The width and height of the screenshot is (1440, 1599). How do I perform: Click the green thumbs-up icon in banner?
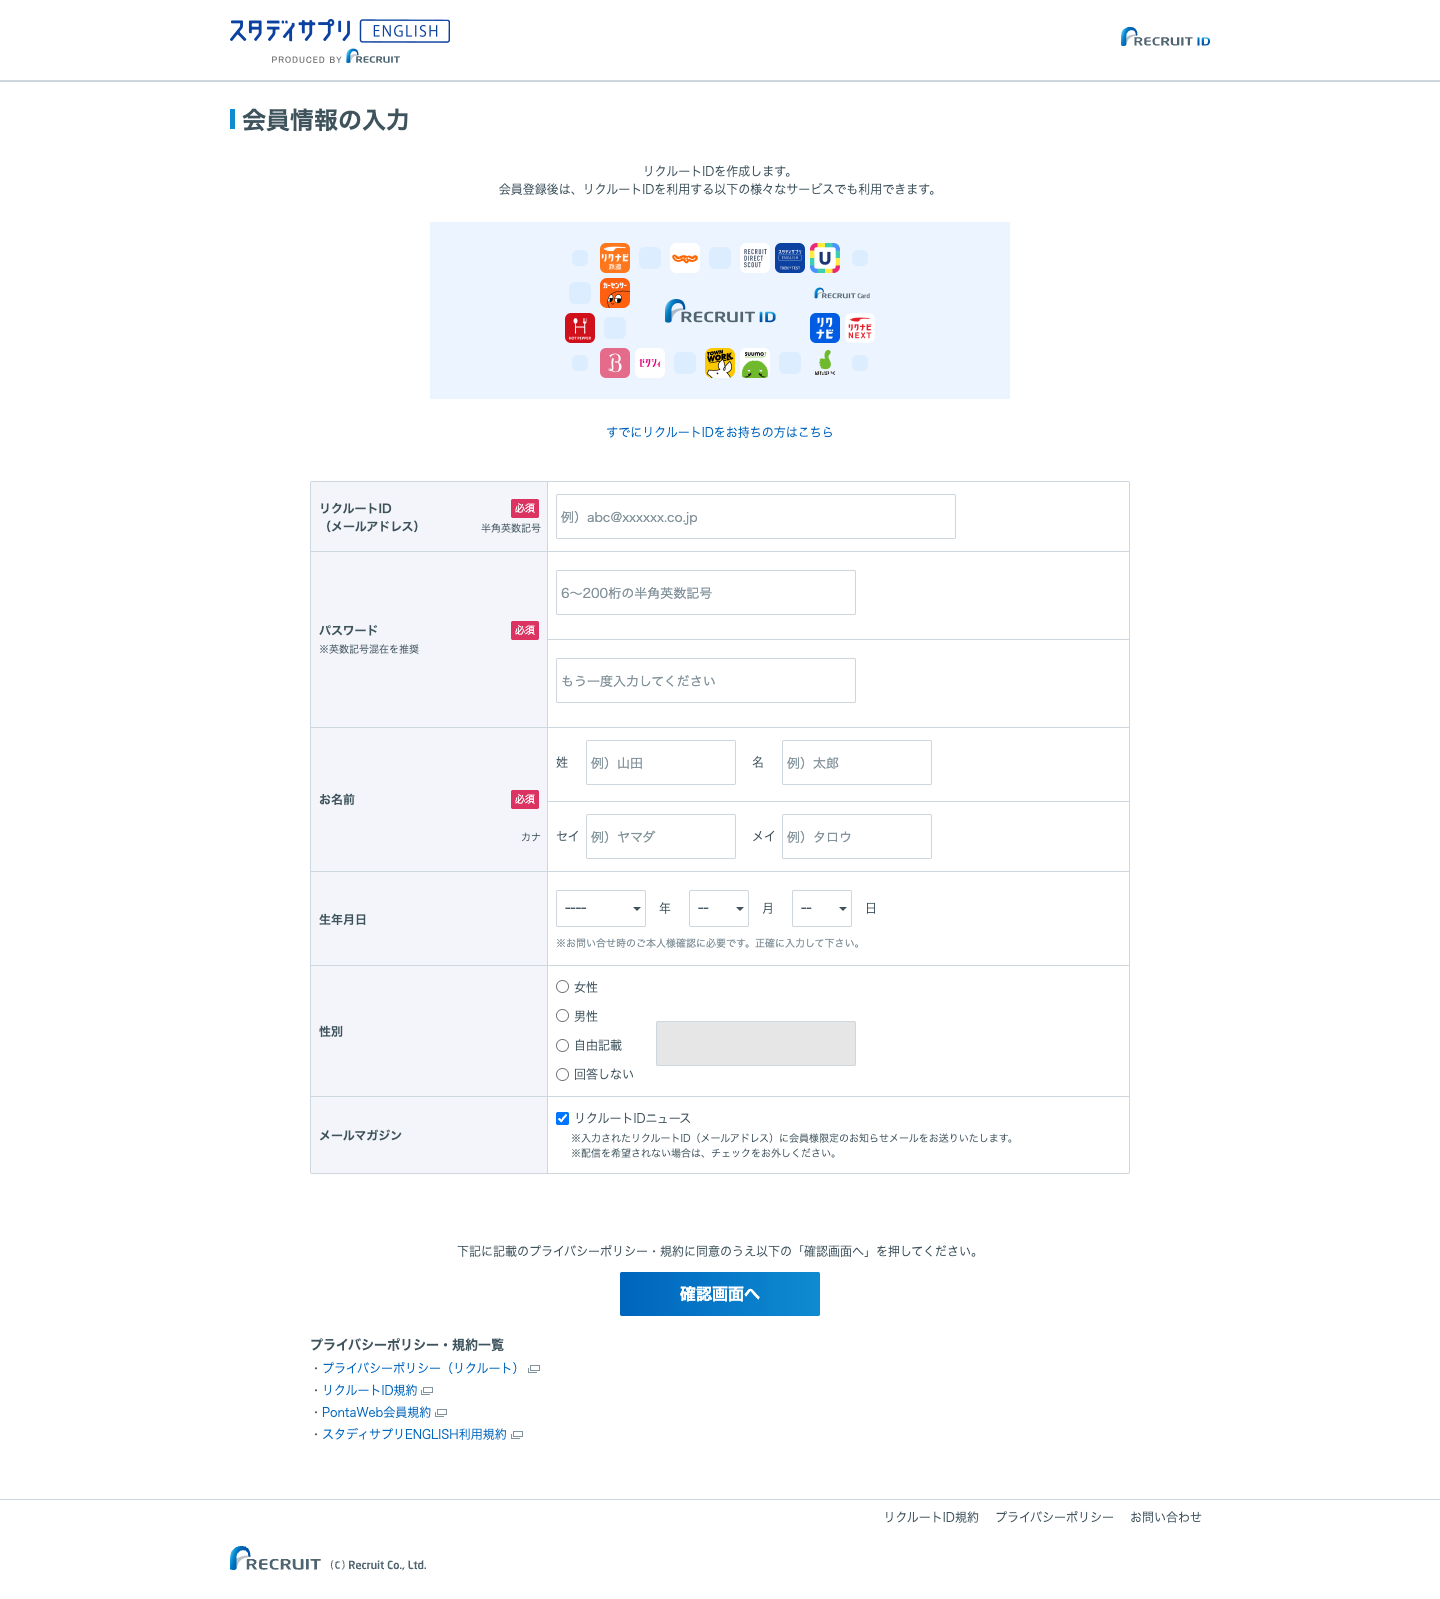pos(825,363)
